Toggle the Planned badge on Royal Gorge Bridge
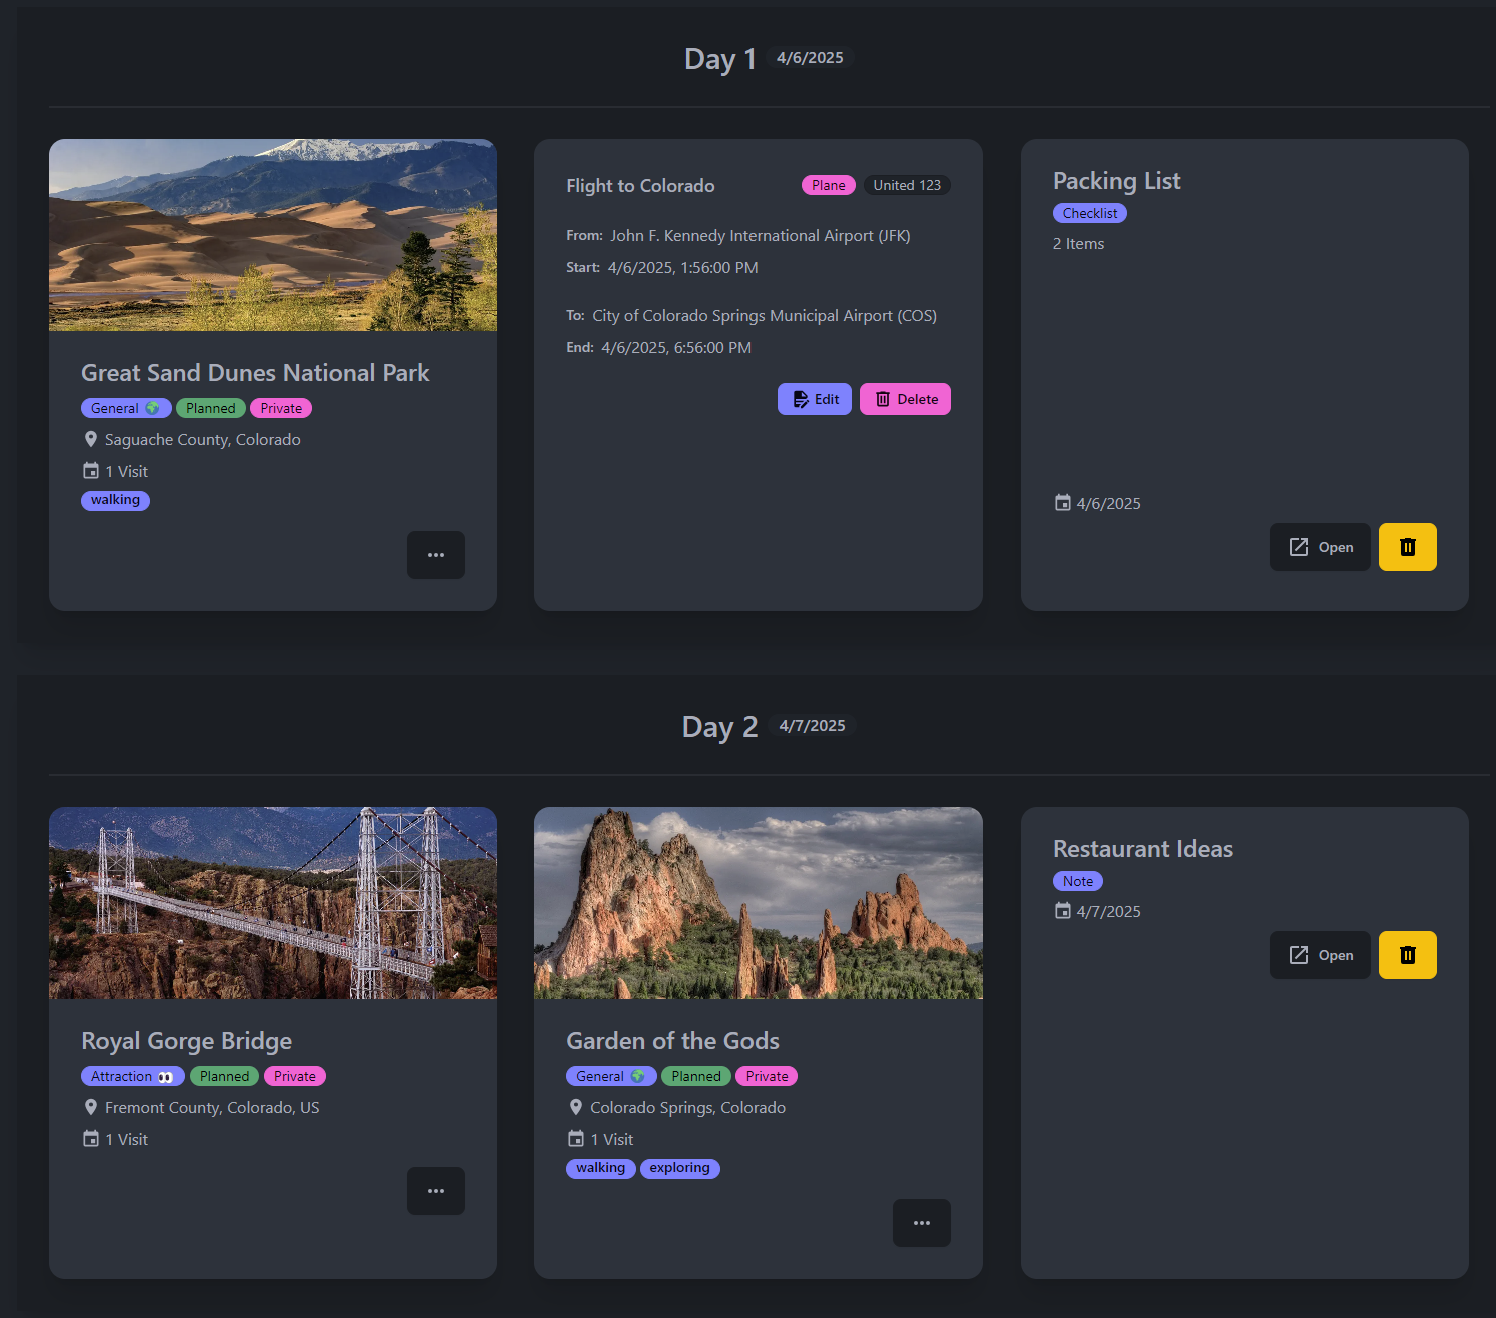Viewport: 1496px width, 1318px height. point(224,1076)
